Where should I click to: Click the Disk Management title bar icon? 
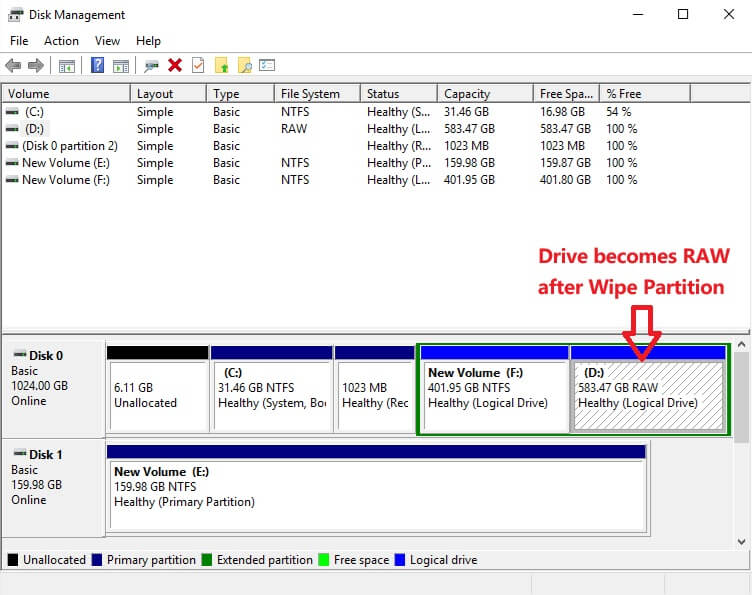tap(15, 15)
